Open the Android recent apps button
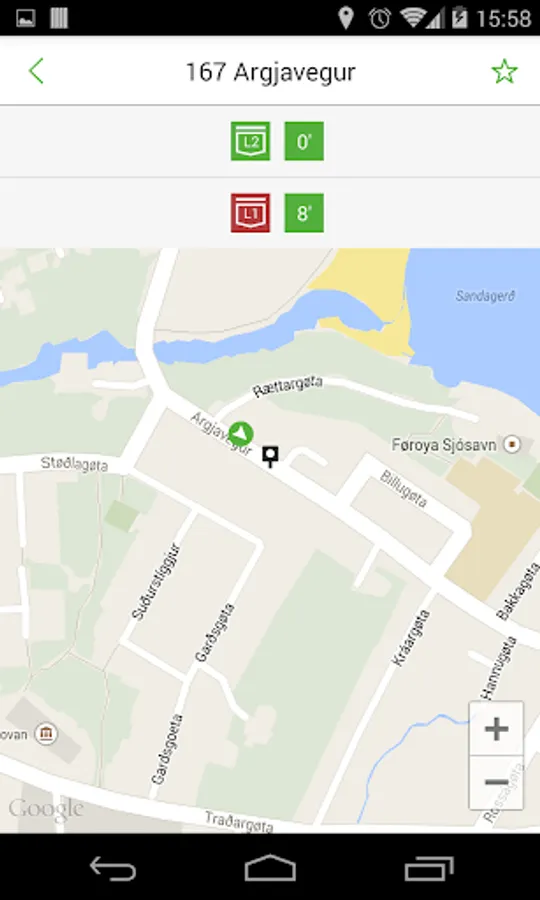 [429, 868]
